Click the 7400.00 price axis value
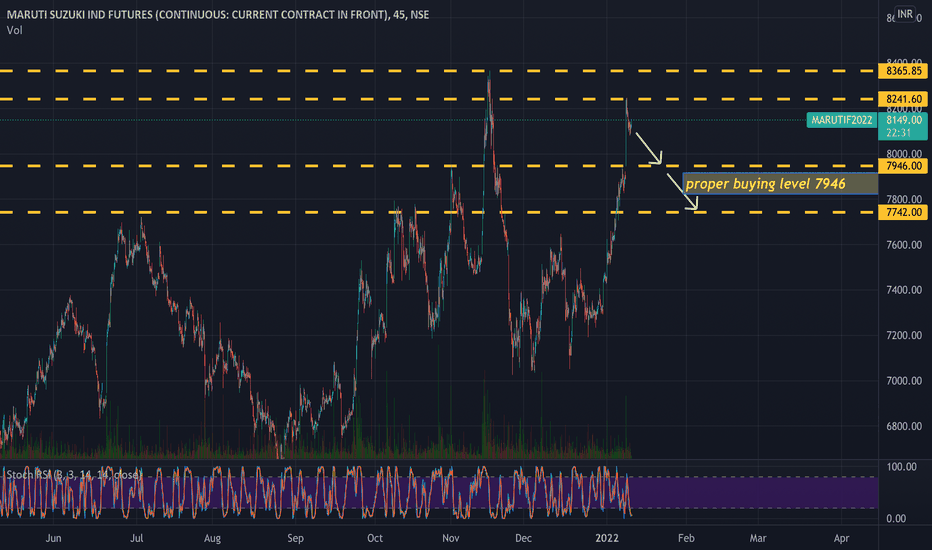Image resolution: width=932 pixels, height=550 pixels. (x=903, y=290)
